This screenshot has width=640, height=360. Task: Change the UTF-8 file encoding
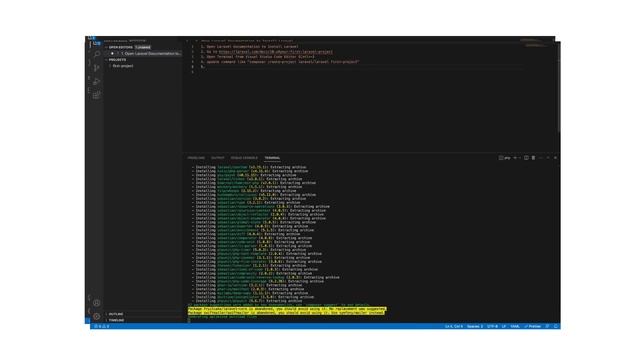[x=492, y=327]
